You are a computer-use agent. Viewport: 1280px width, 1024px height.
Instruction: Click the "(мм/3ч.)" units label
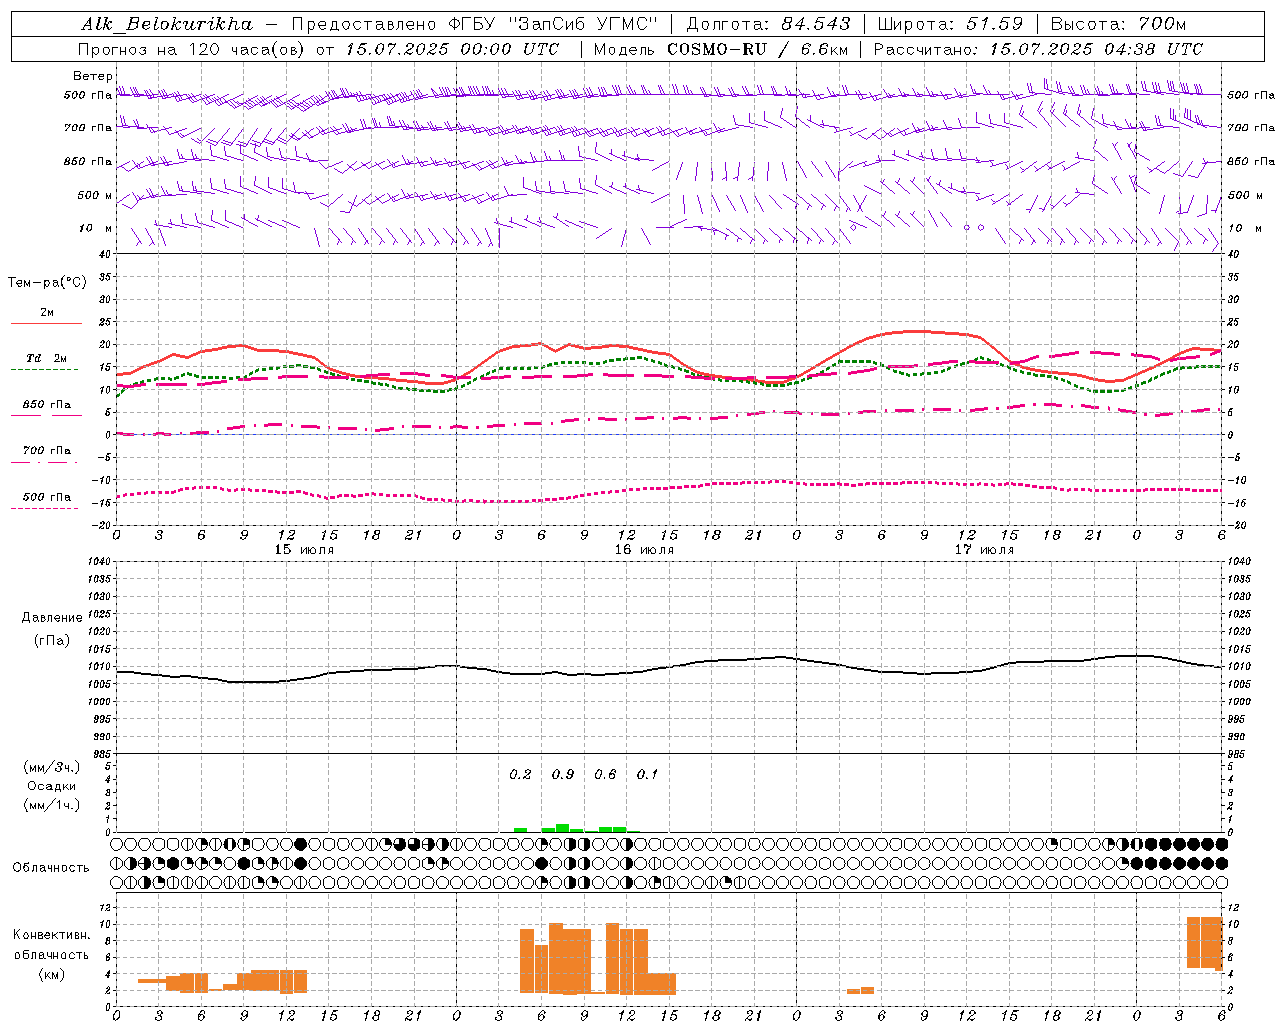(x=52, y=767)
